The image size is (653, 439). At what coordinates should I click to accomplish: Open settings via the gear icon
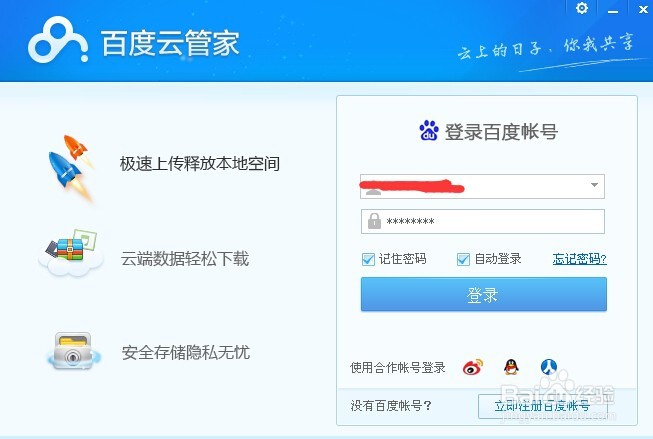[582, 8]
